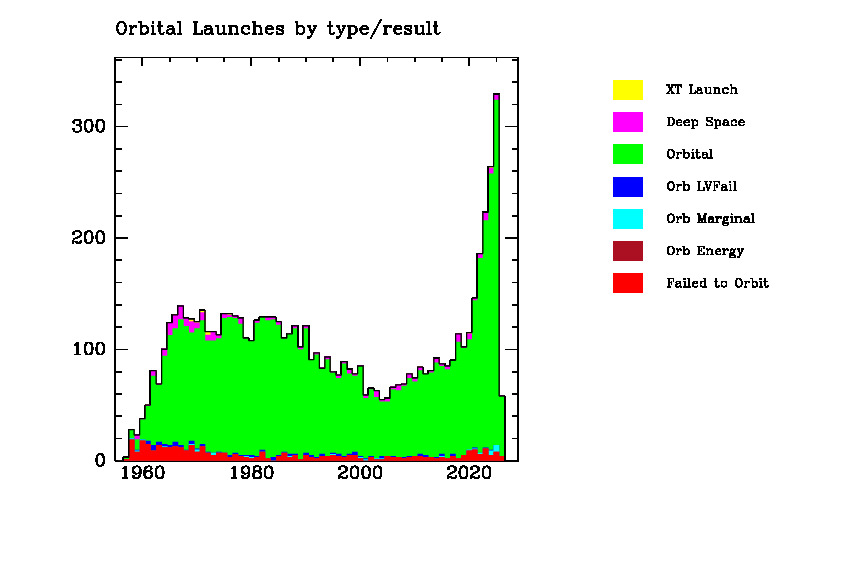The image size is (857, 576).
Task: Click the "Failed to Orbit" legend text
Action: click(x=717, y=283)
